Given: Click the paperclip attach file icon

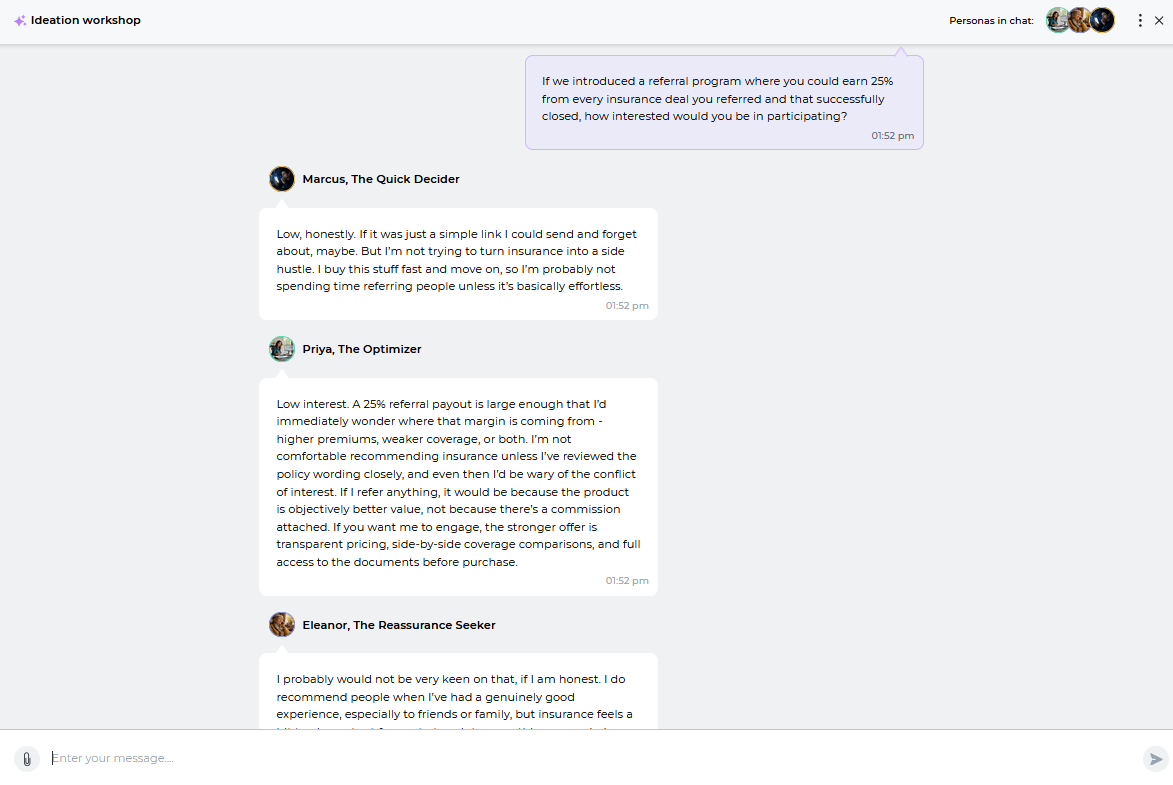Looking at the screenshot, I should point(27,759).
